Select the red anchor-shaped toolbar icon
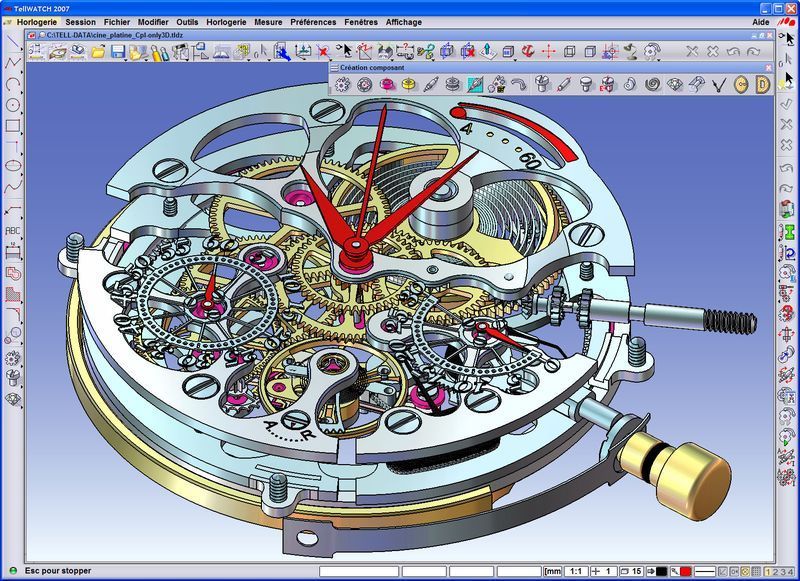 [x=528, y=51]
